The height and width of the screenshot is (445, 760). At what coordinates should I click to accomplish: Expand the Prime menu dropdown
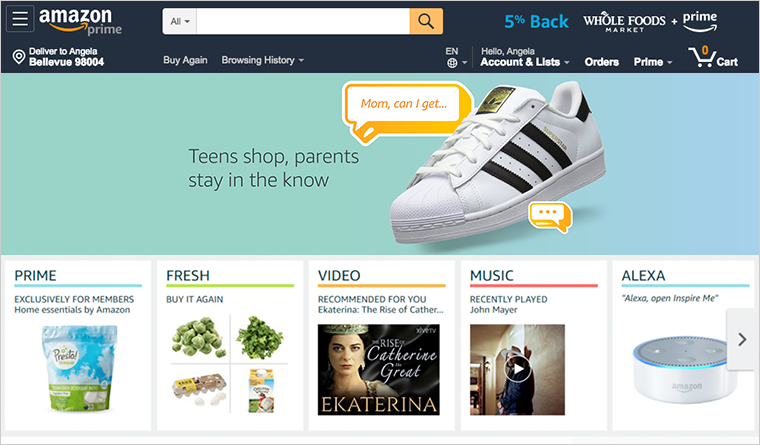pos(653,62)
